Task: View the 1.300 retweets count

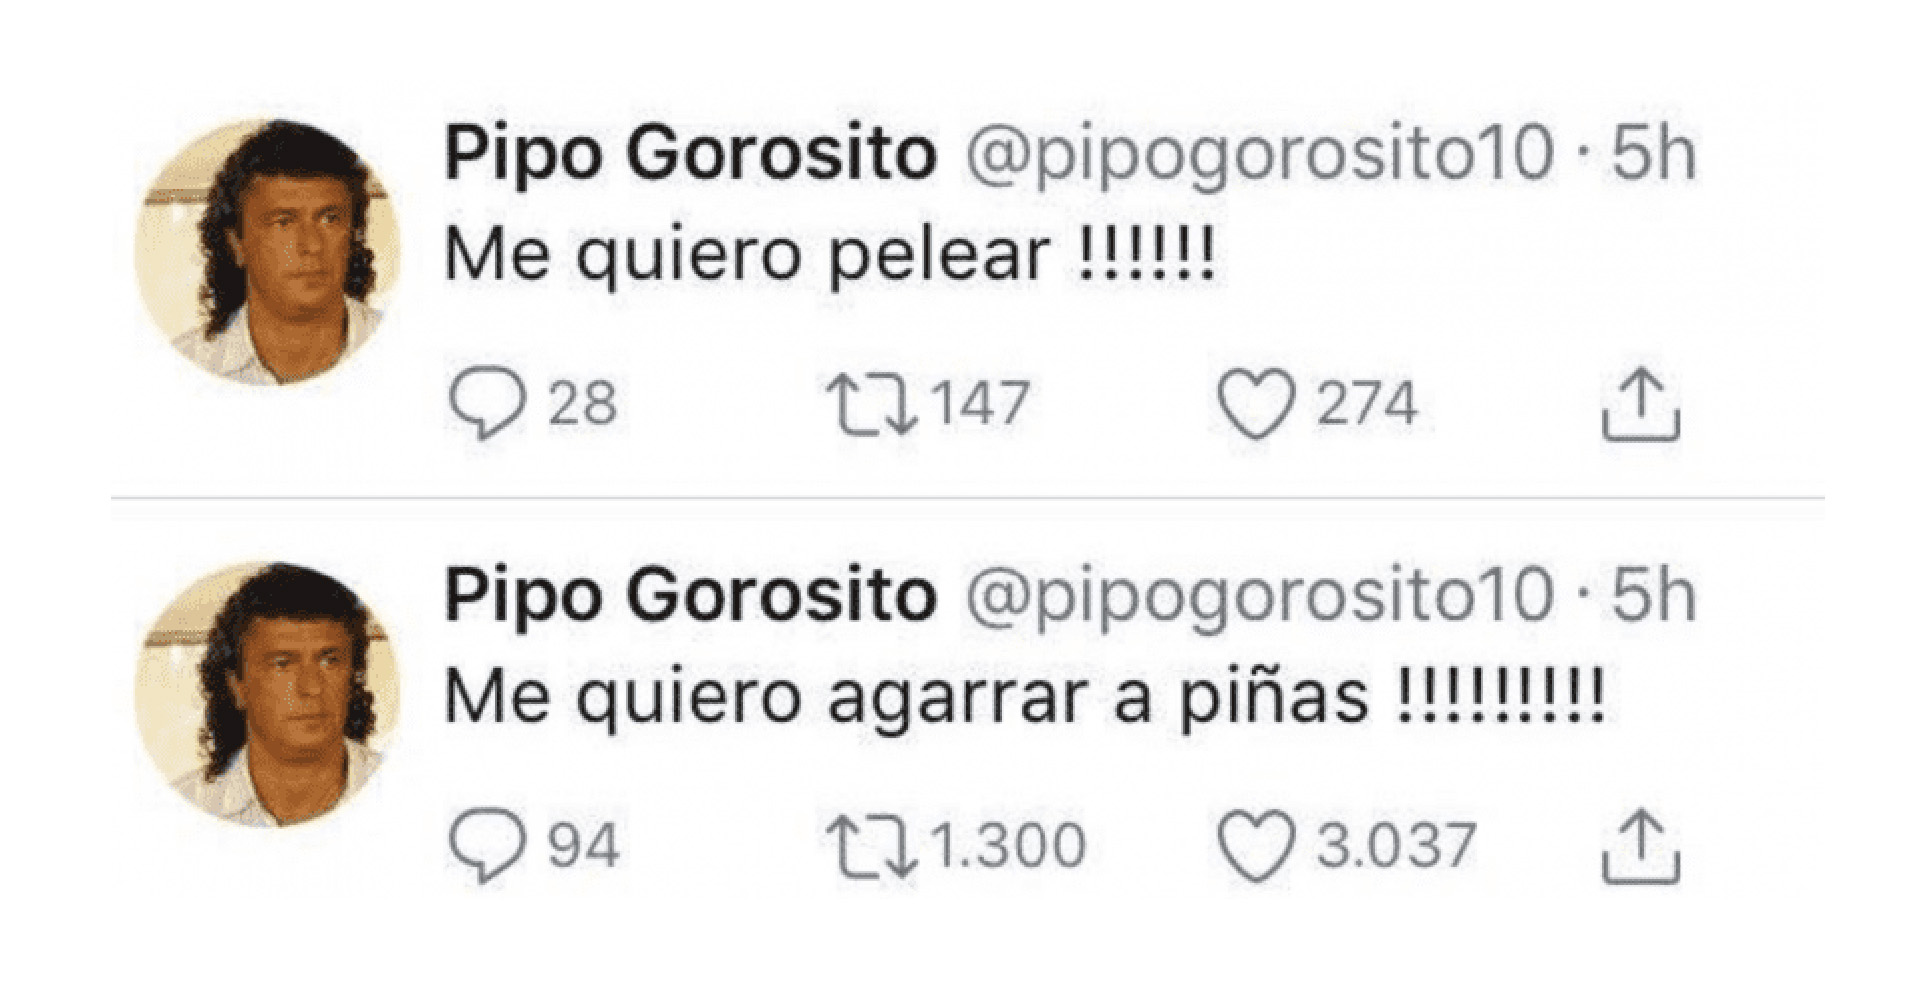Action: point(1009,845)
